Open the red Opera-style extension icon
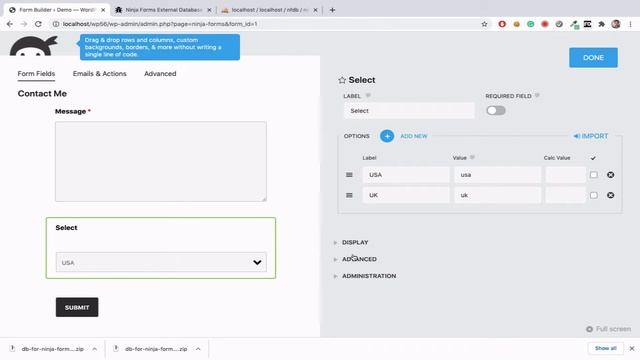 point(502,24)
